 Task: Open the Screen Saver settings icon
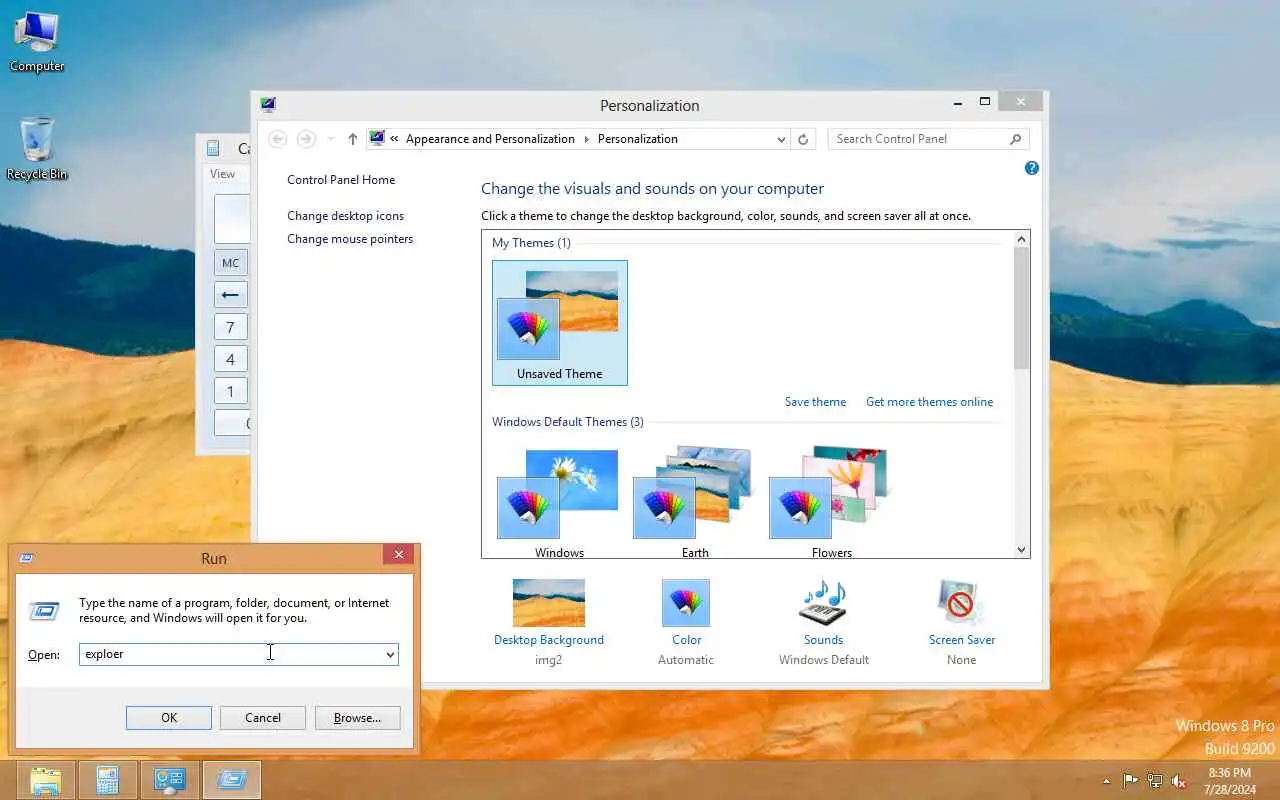click(961, 603)
